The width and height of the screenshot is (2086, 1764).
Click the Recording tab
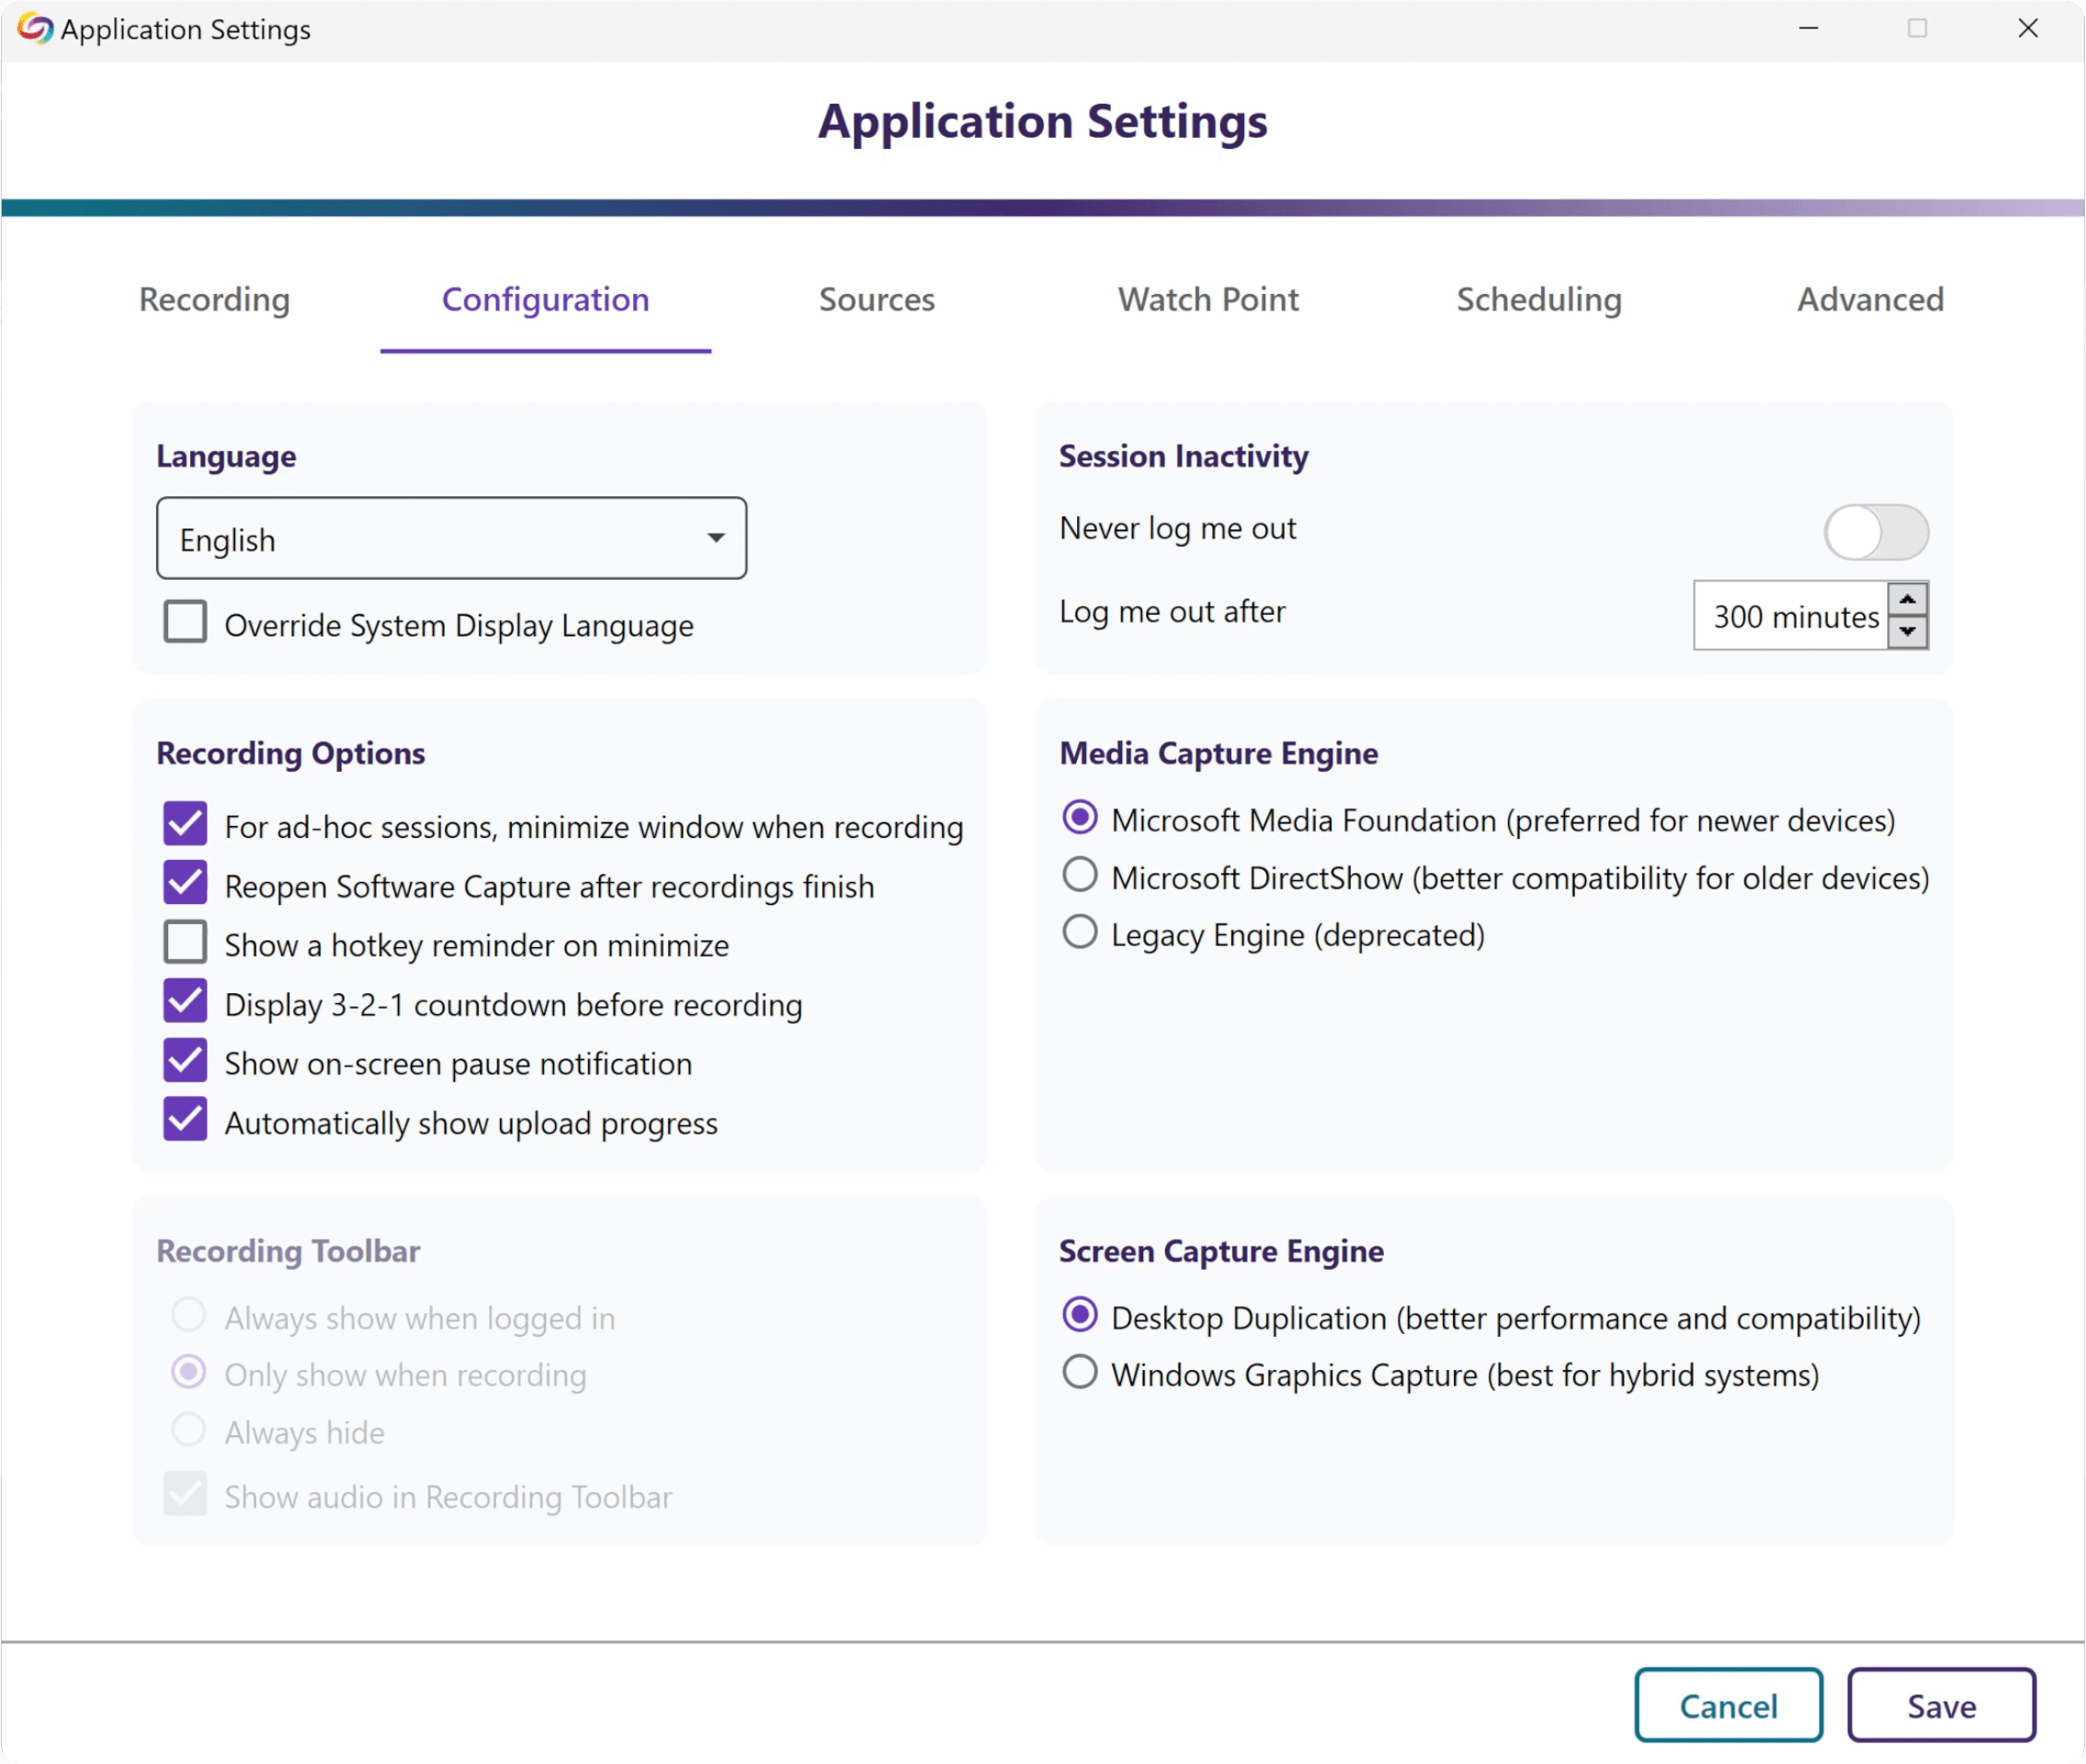pyautogui.click(x=213, y=300)
